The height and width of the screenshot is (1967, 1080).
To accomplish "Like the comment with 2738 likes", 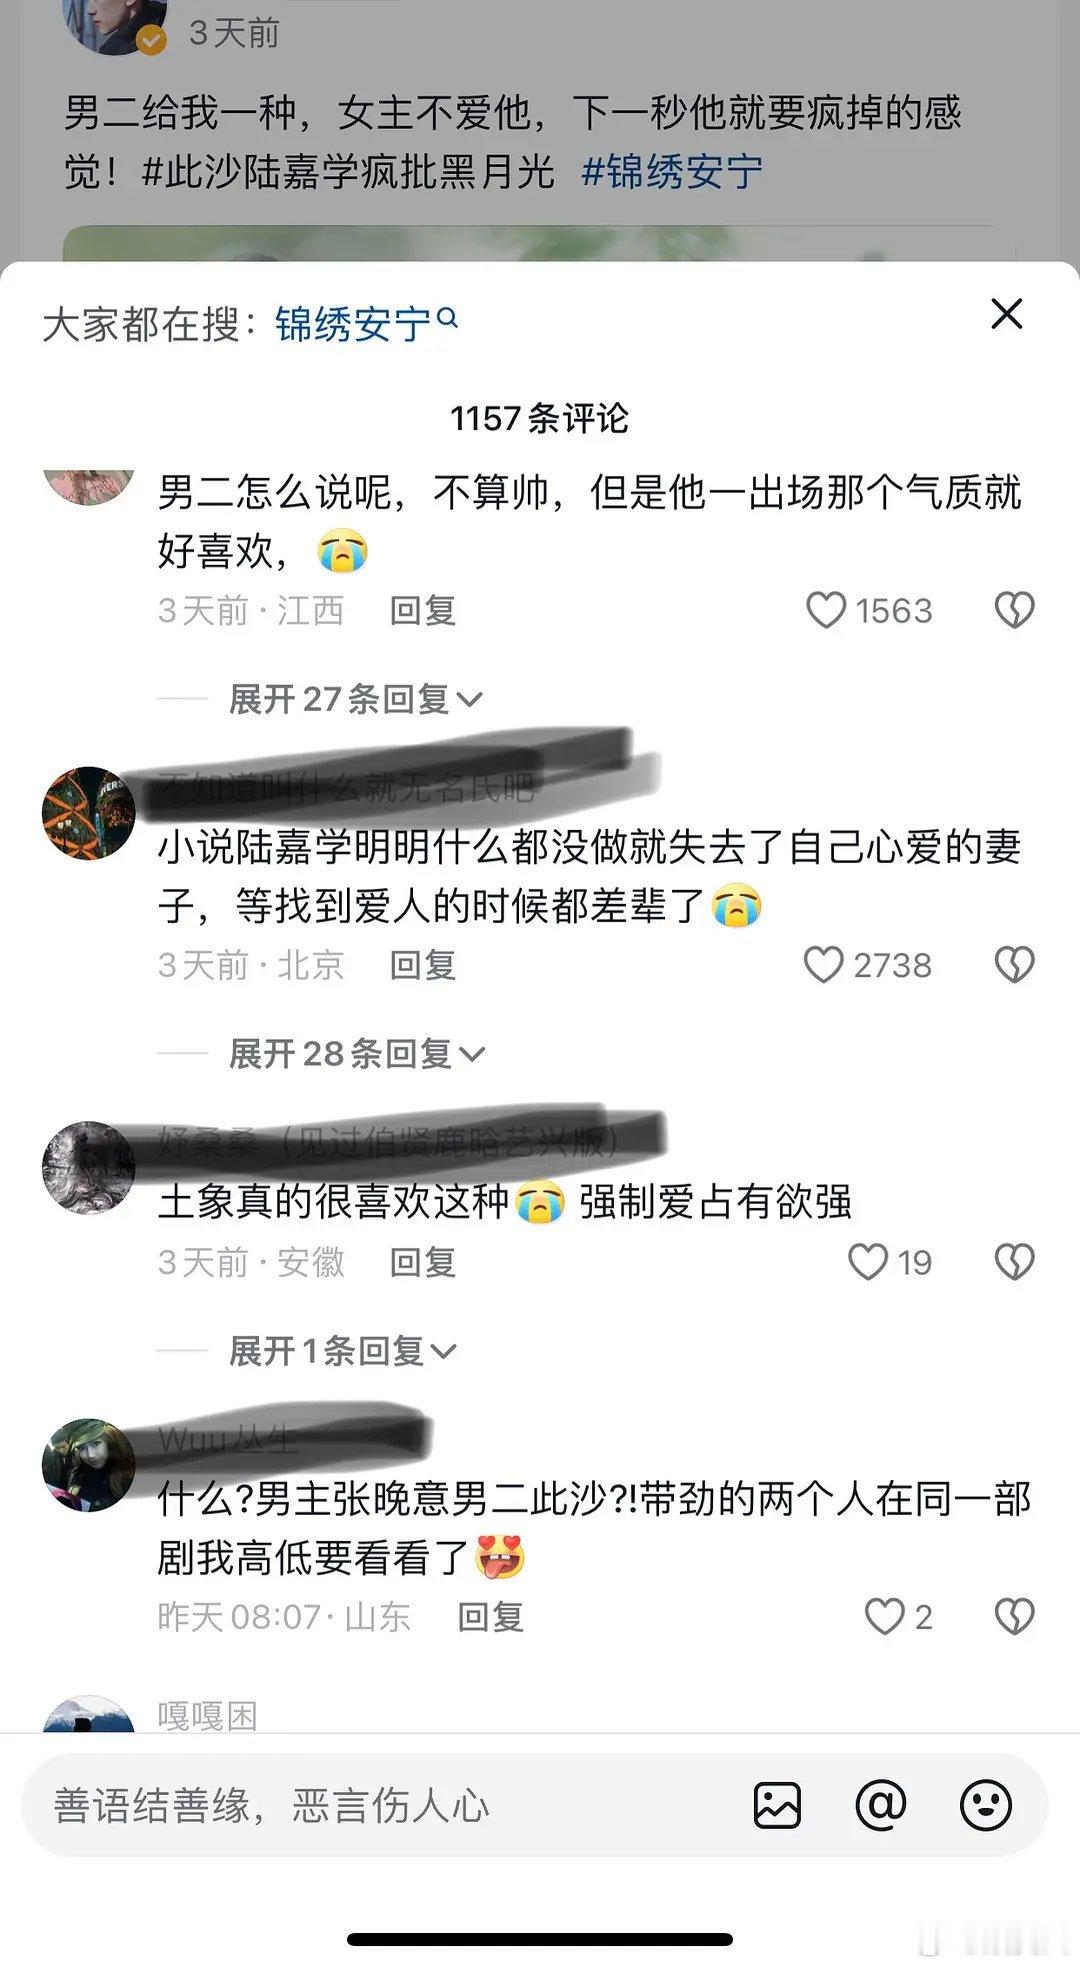I will pyautogui.click(x=824, y=965).
